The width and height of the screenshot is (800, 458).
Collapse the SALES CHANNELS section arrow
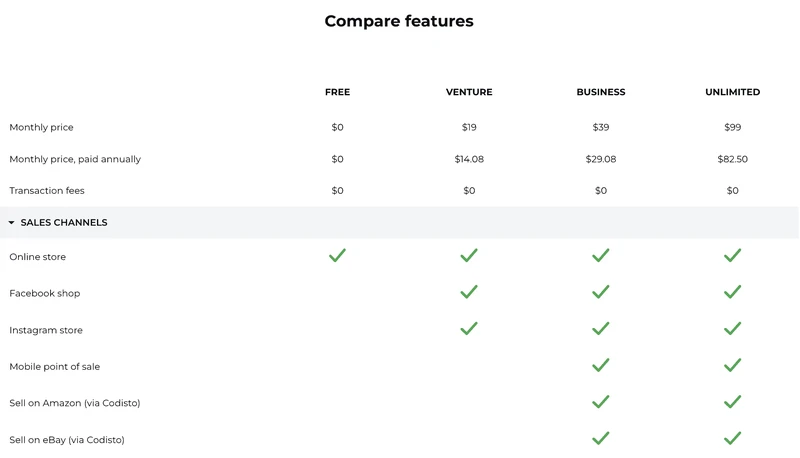(11, 222)
